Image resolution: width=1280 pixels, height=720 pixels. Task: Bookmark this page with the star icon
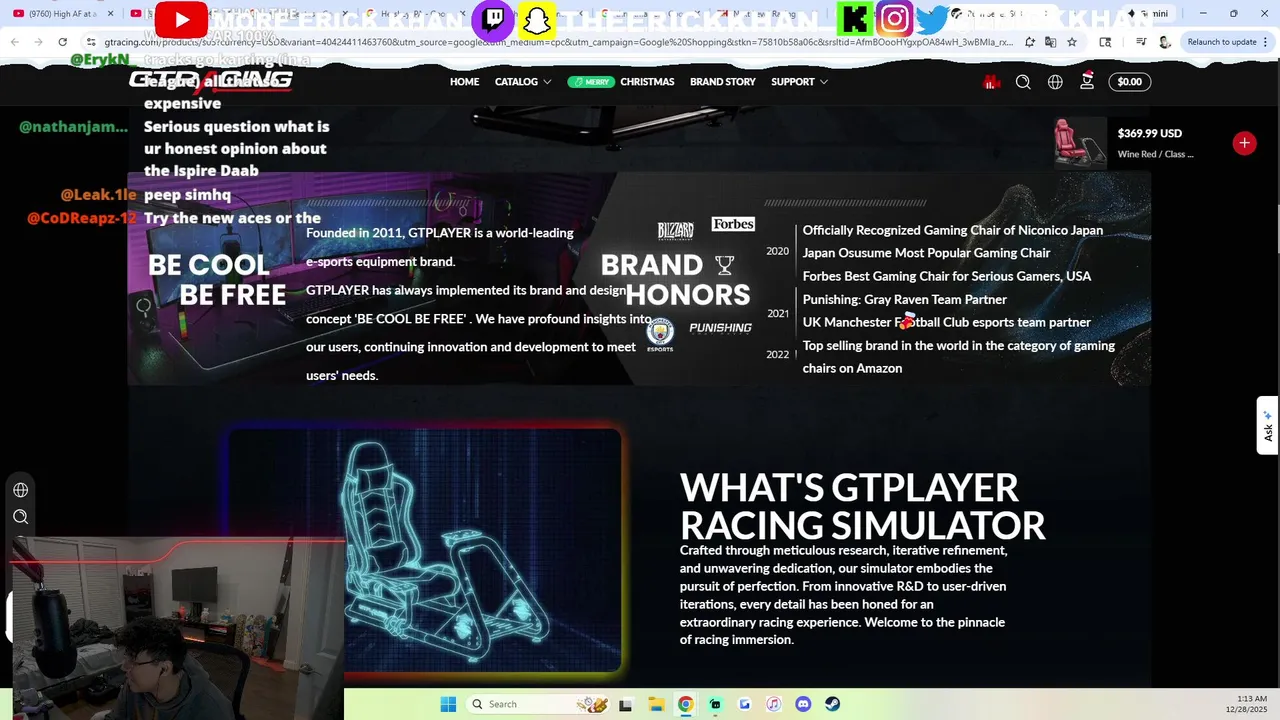point(1072,42)
